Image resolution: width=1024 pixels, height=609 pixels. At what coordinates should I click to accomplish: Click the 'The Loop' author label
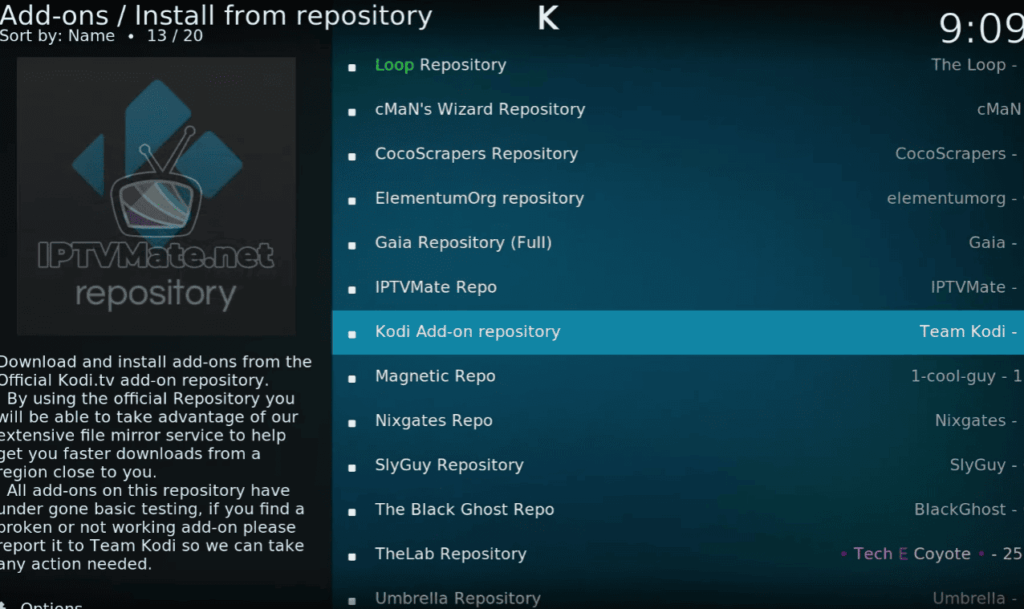click(968, 65)
